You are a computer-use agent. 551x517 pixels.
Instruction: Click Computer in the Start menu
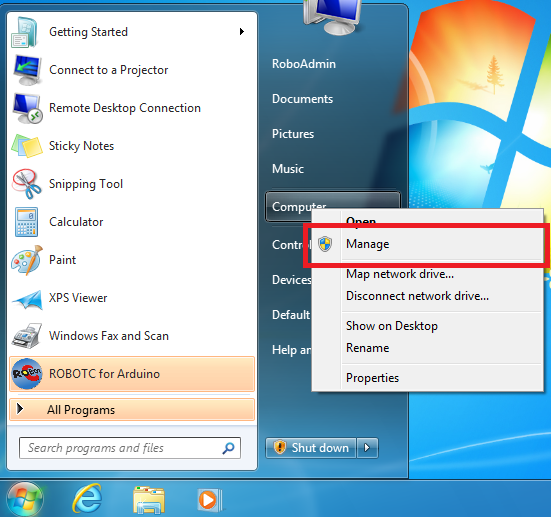pyautogui.click(x=299, y=206)
